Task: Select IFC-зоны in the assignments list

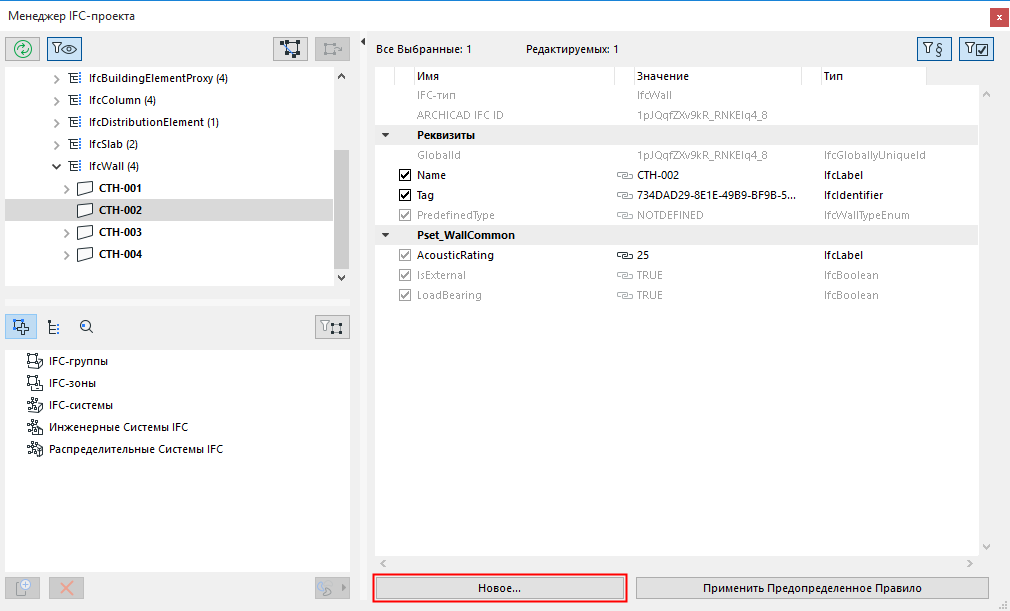Action: pos(72,383)
